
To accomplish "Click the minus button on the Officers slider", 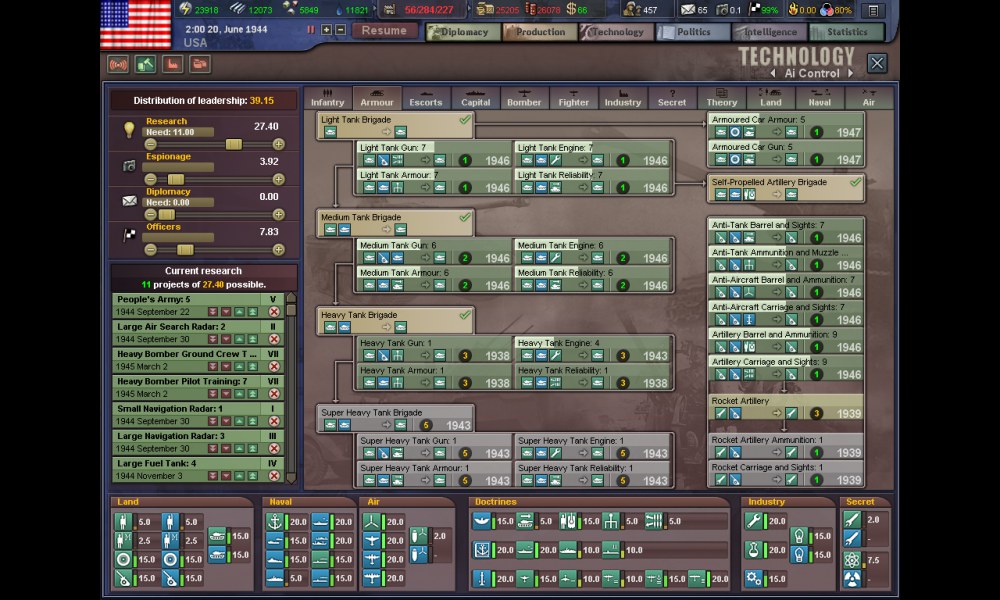I will [x=151, y=249].
